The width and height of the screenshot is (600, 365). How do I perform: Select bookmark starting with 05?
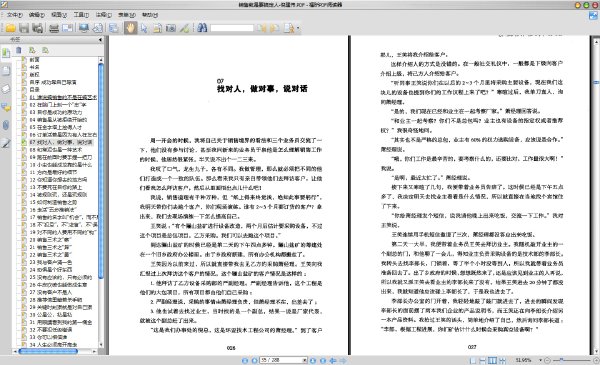pyautogui.click(x=56, y=127)
